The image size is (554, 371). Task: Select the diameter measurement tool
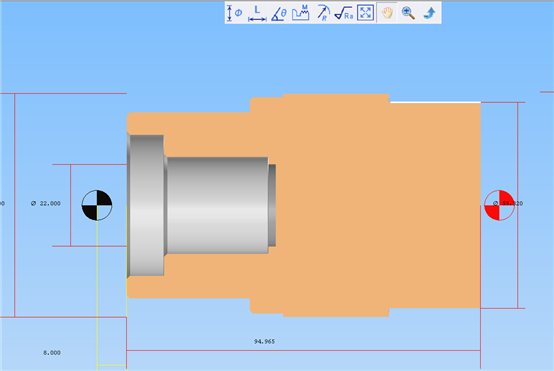[235, 13]
